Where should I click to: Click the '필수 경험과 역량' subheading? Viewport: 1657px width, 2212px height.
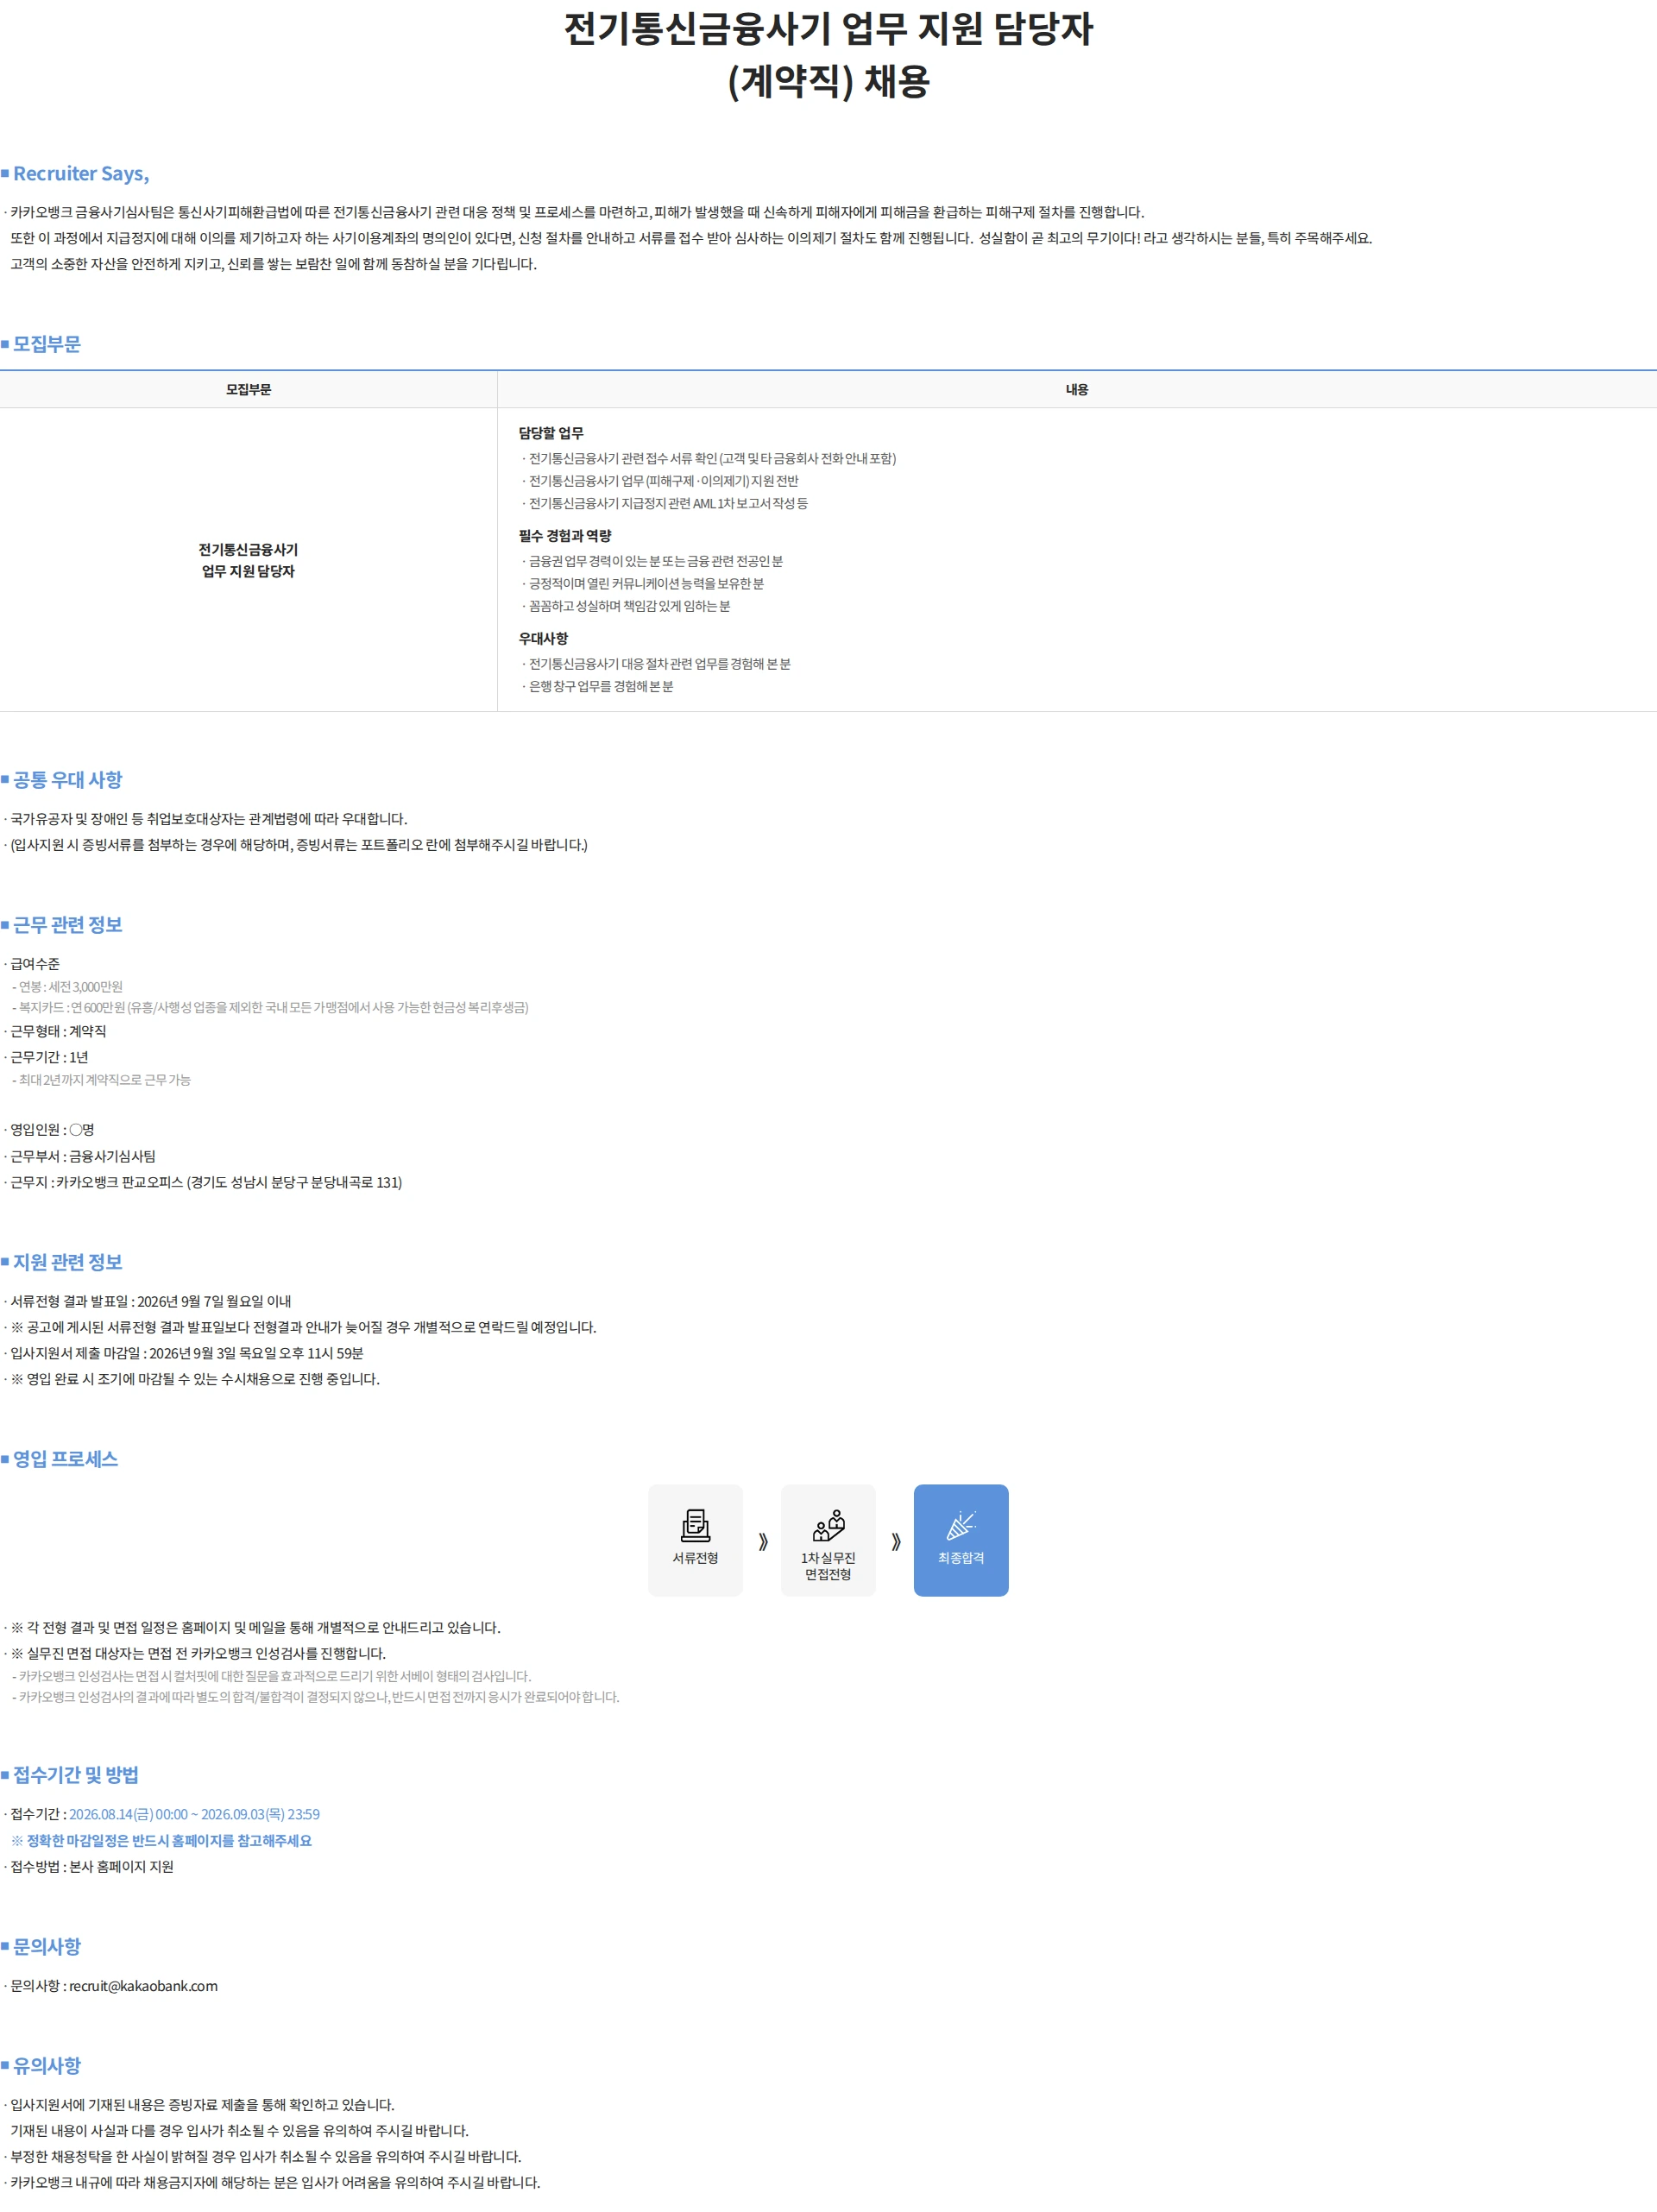coord(565,535)
